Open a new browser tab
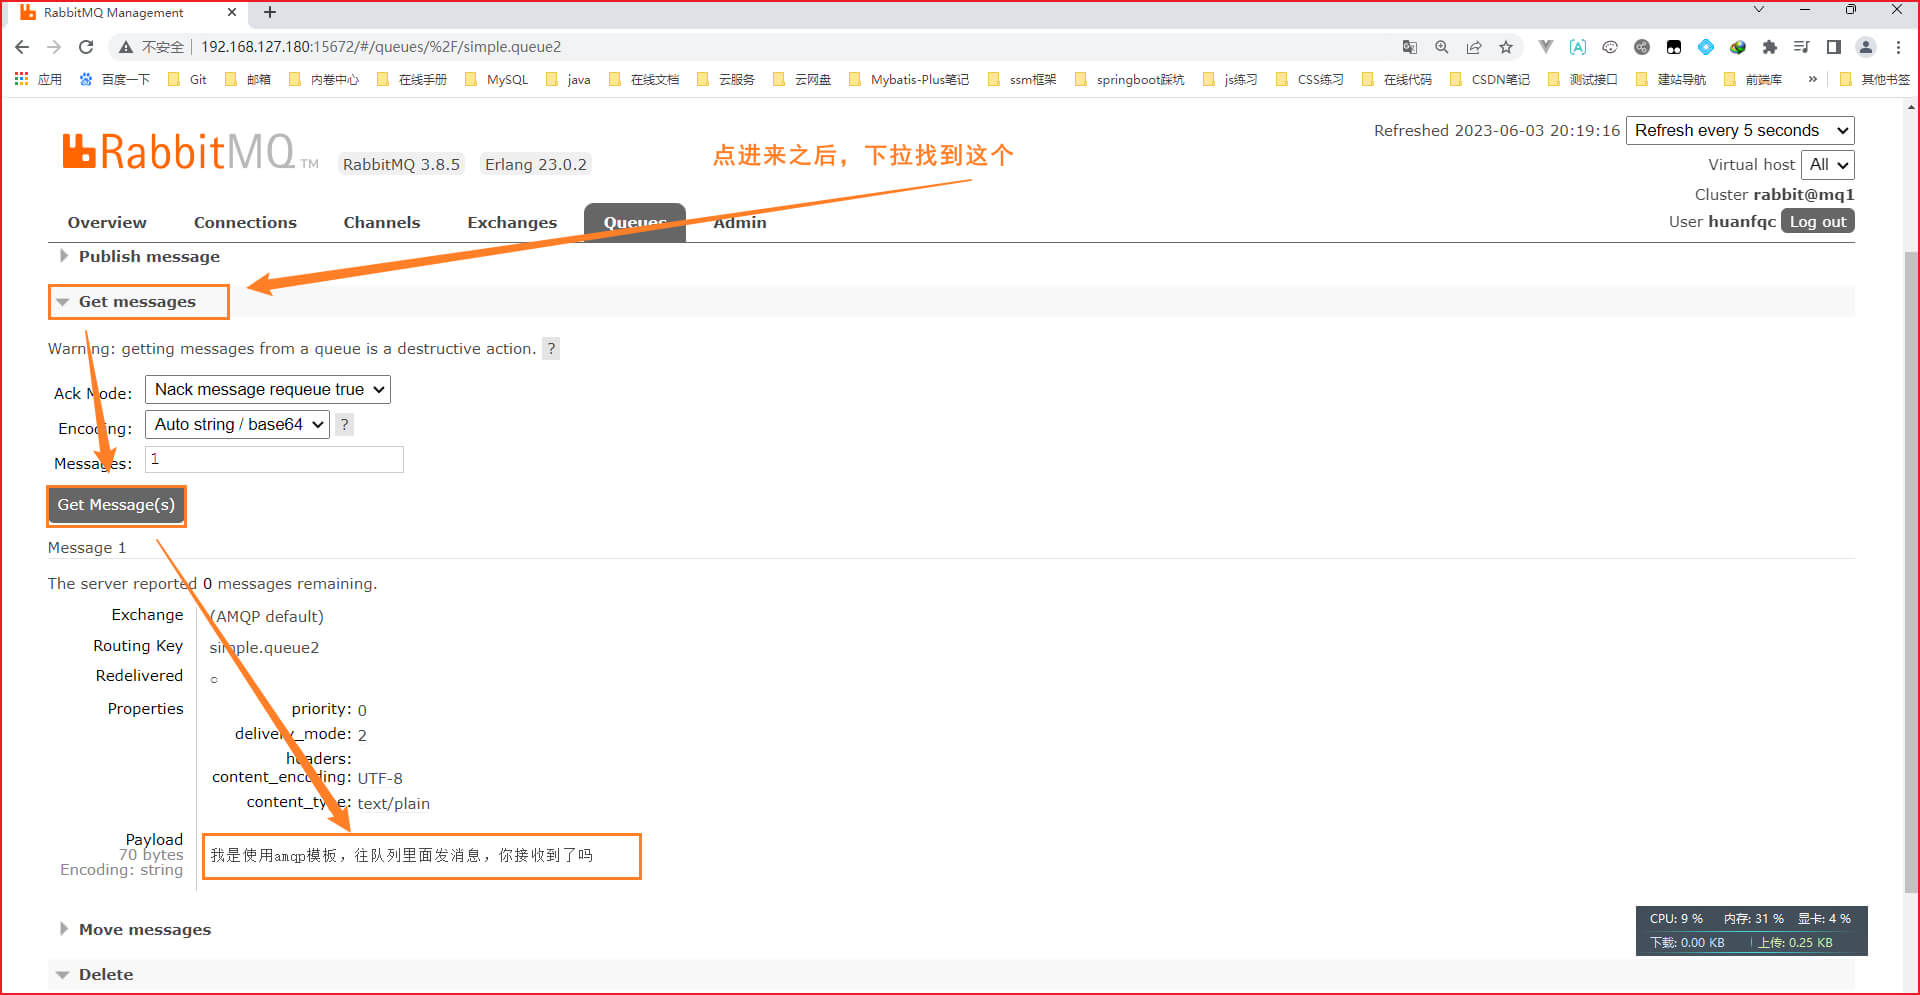 270,13
